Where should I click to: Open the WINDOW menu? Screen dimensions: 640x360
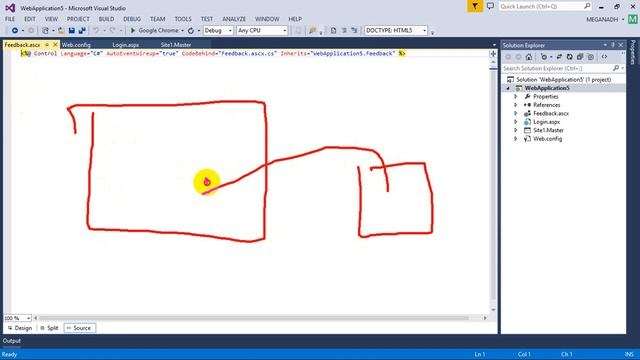coord(267,19)
